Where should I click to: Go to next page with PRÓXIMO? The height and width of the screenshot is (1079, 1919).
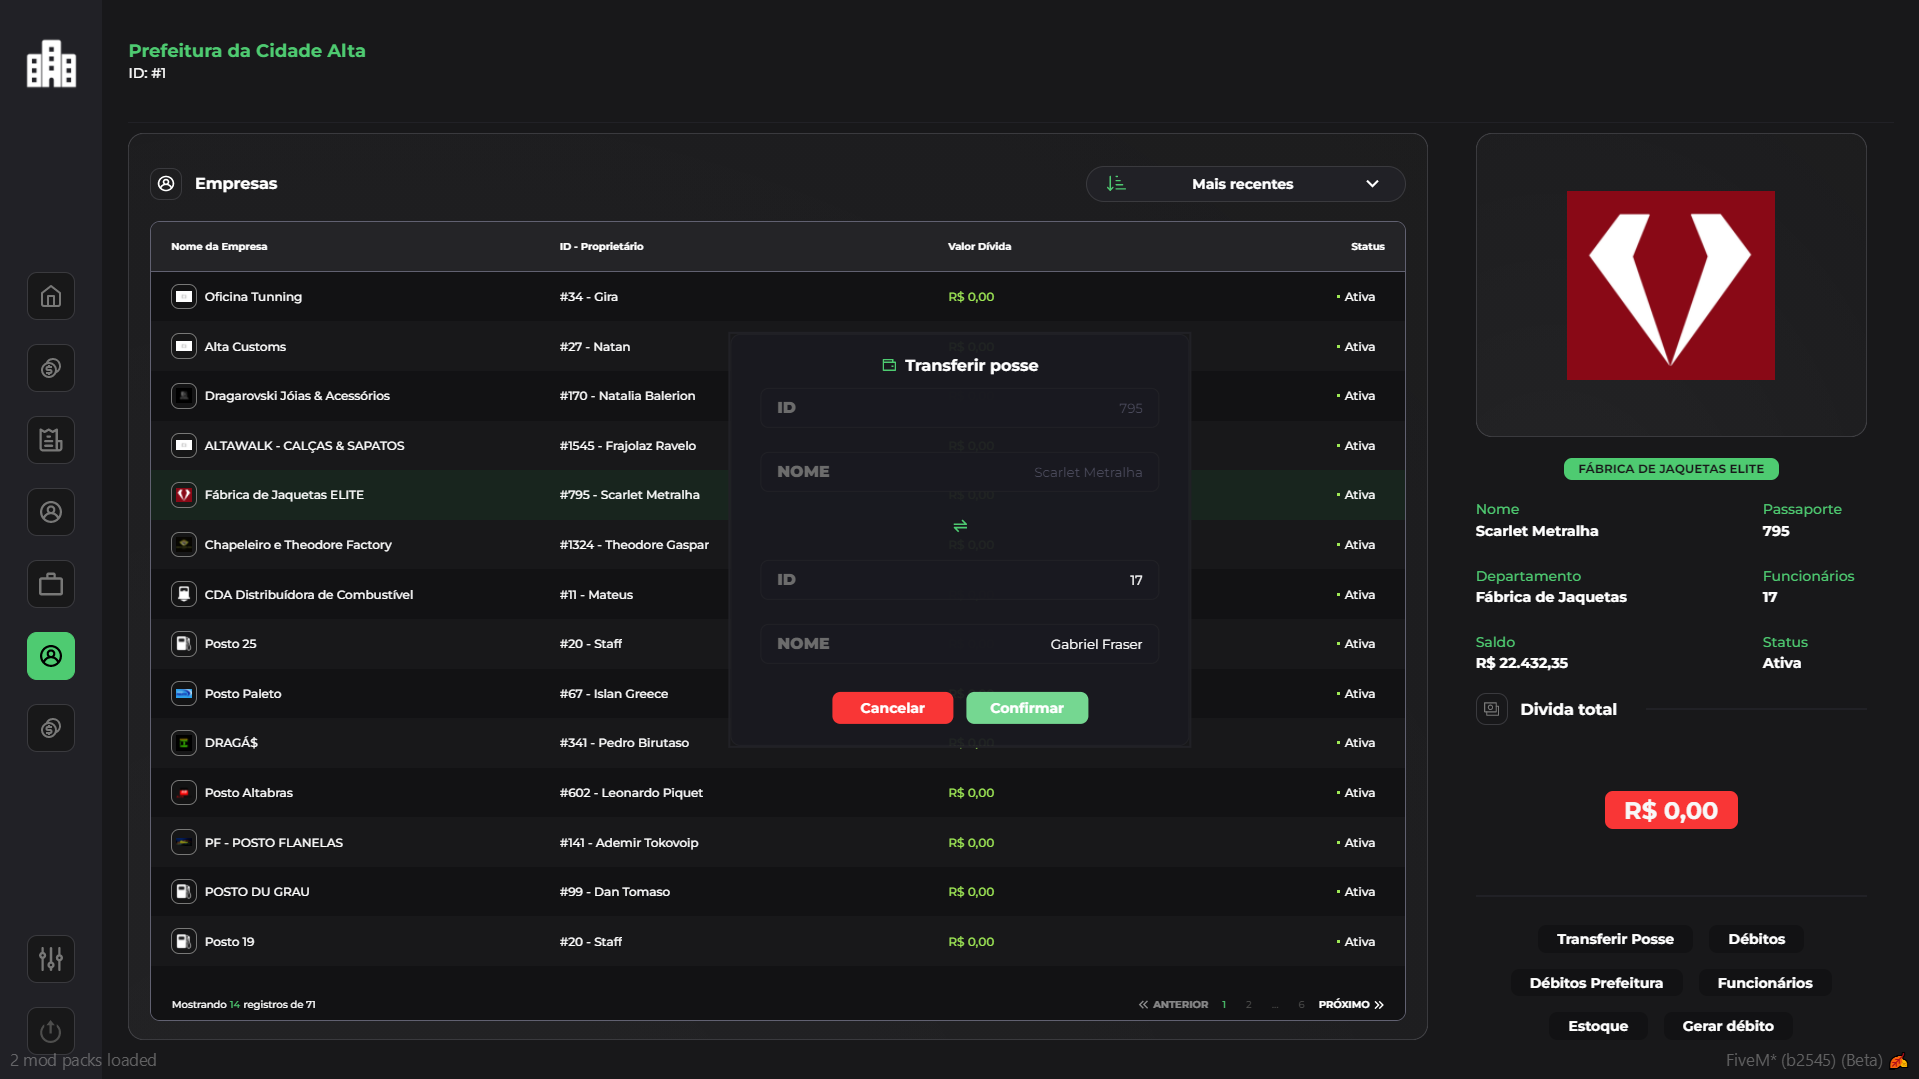[x=1350, y=1004]
